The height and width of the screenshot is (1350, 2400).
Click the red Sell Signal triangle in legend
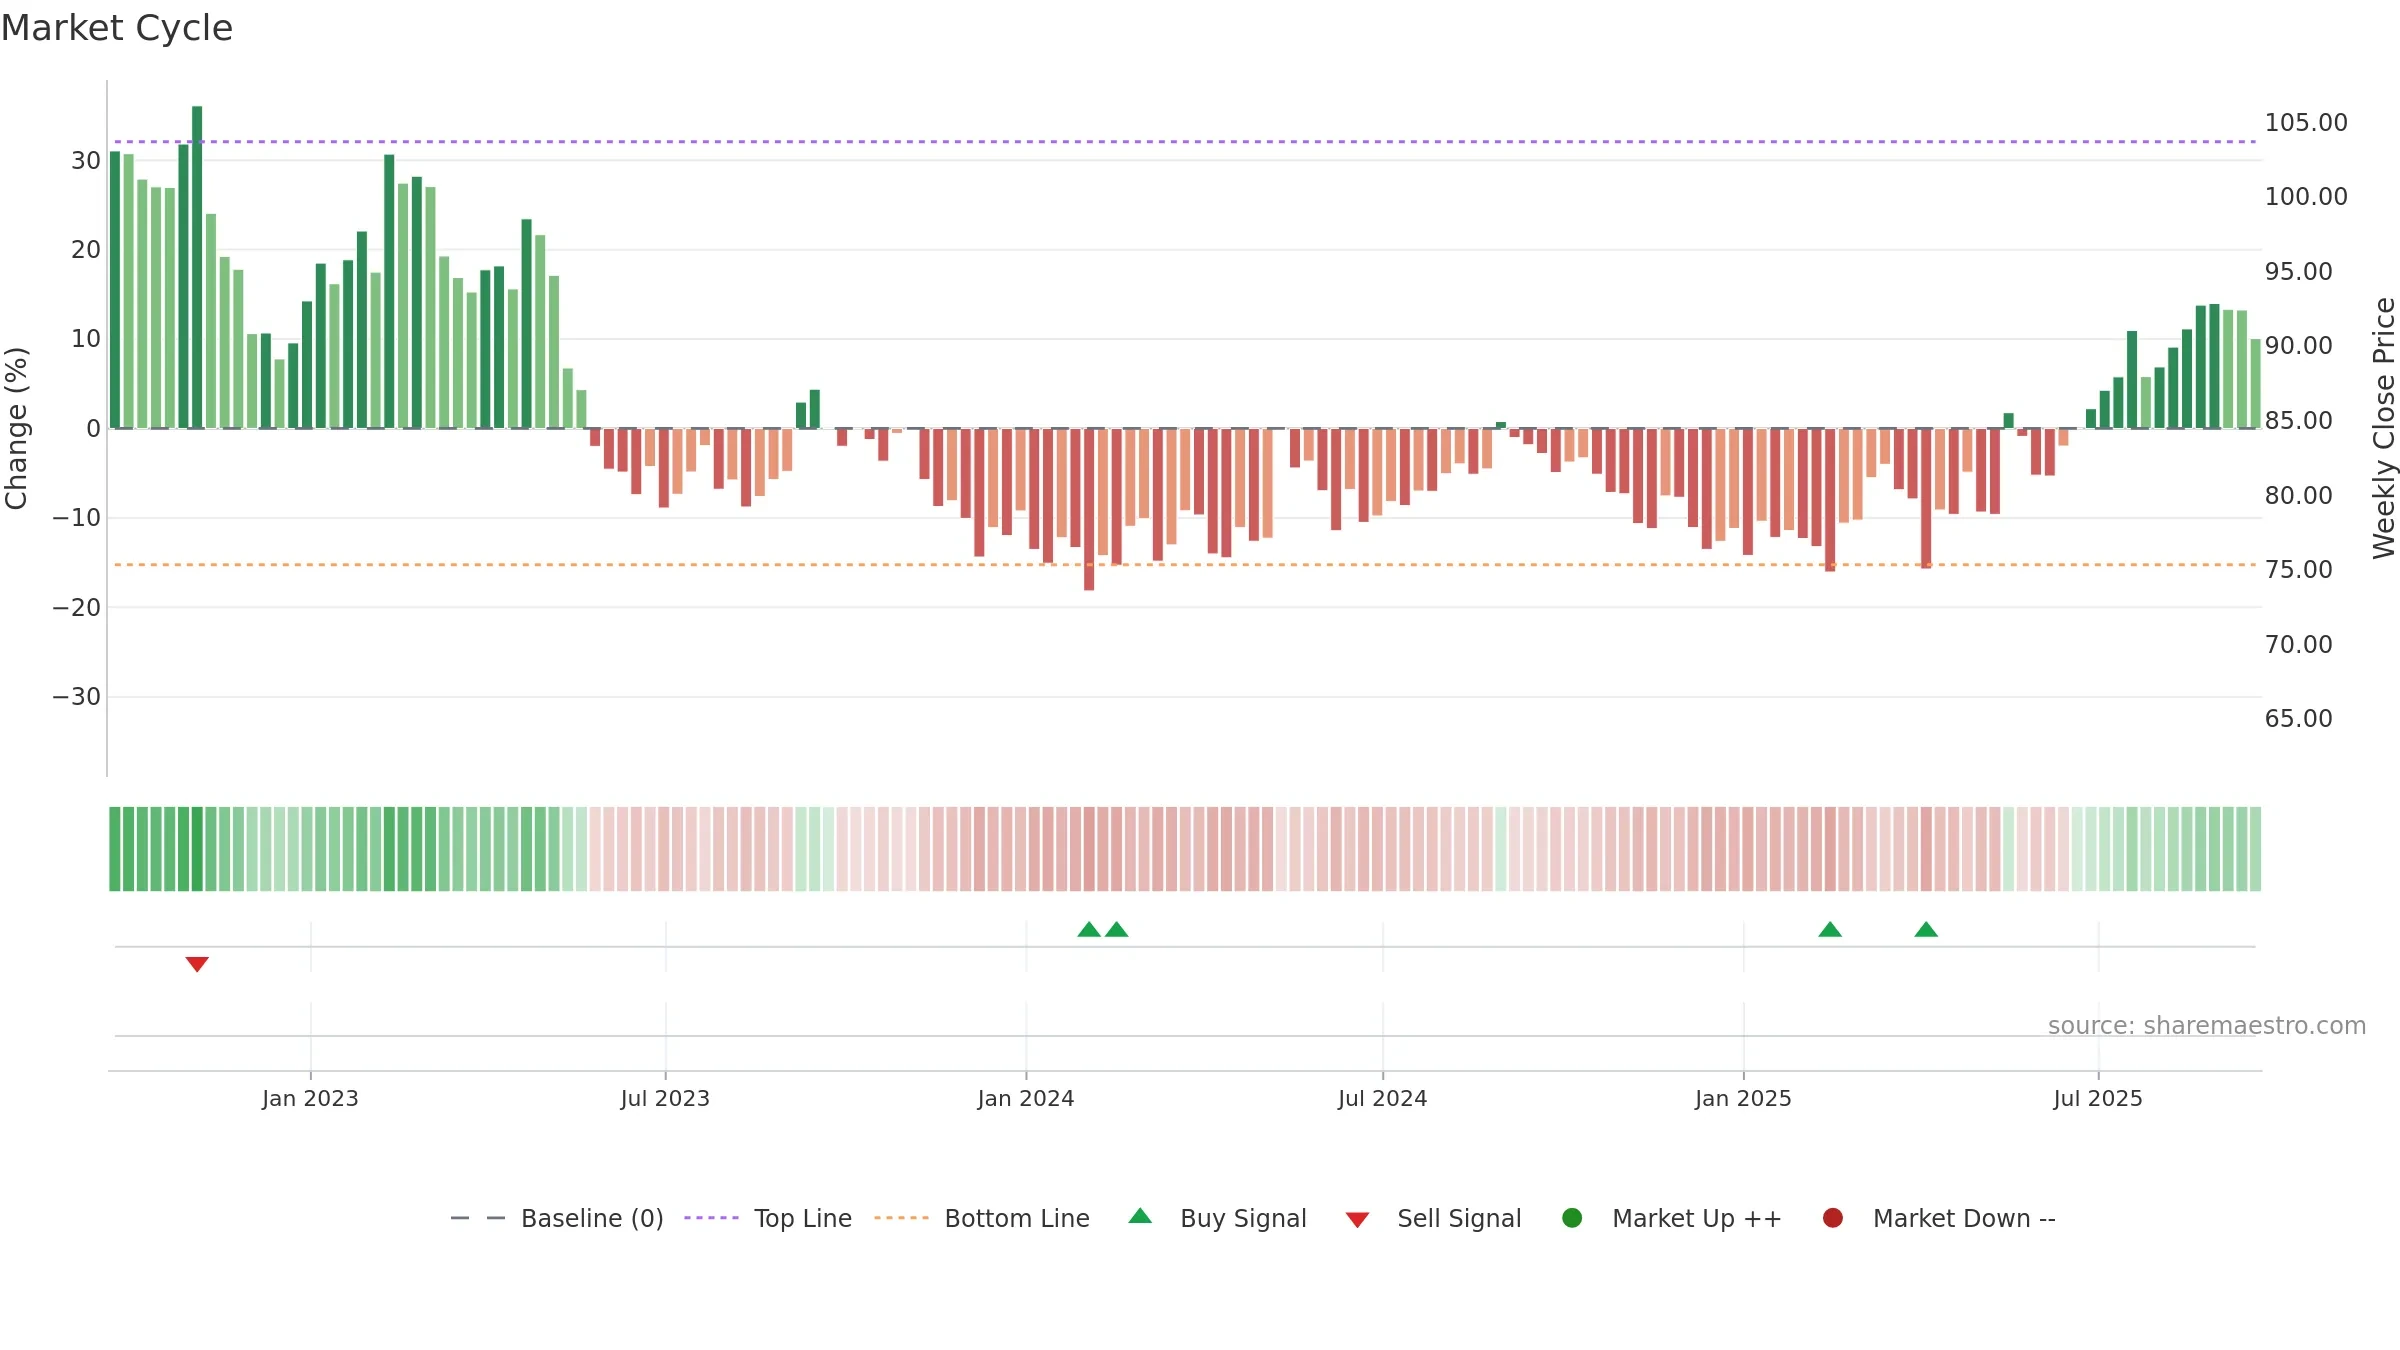(1357, 1220)
